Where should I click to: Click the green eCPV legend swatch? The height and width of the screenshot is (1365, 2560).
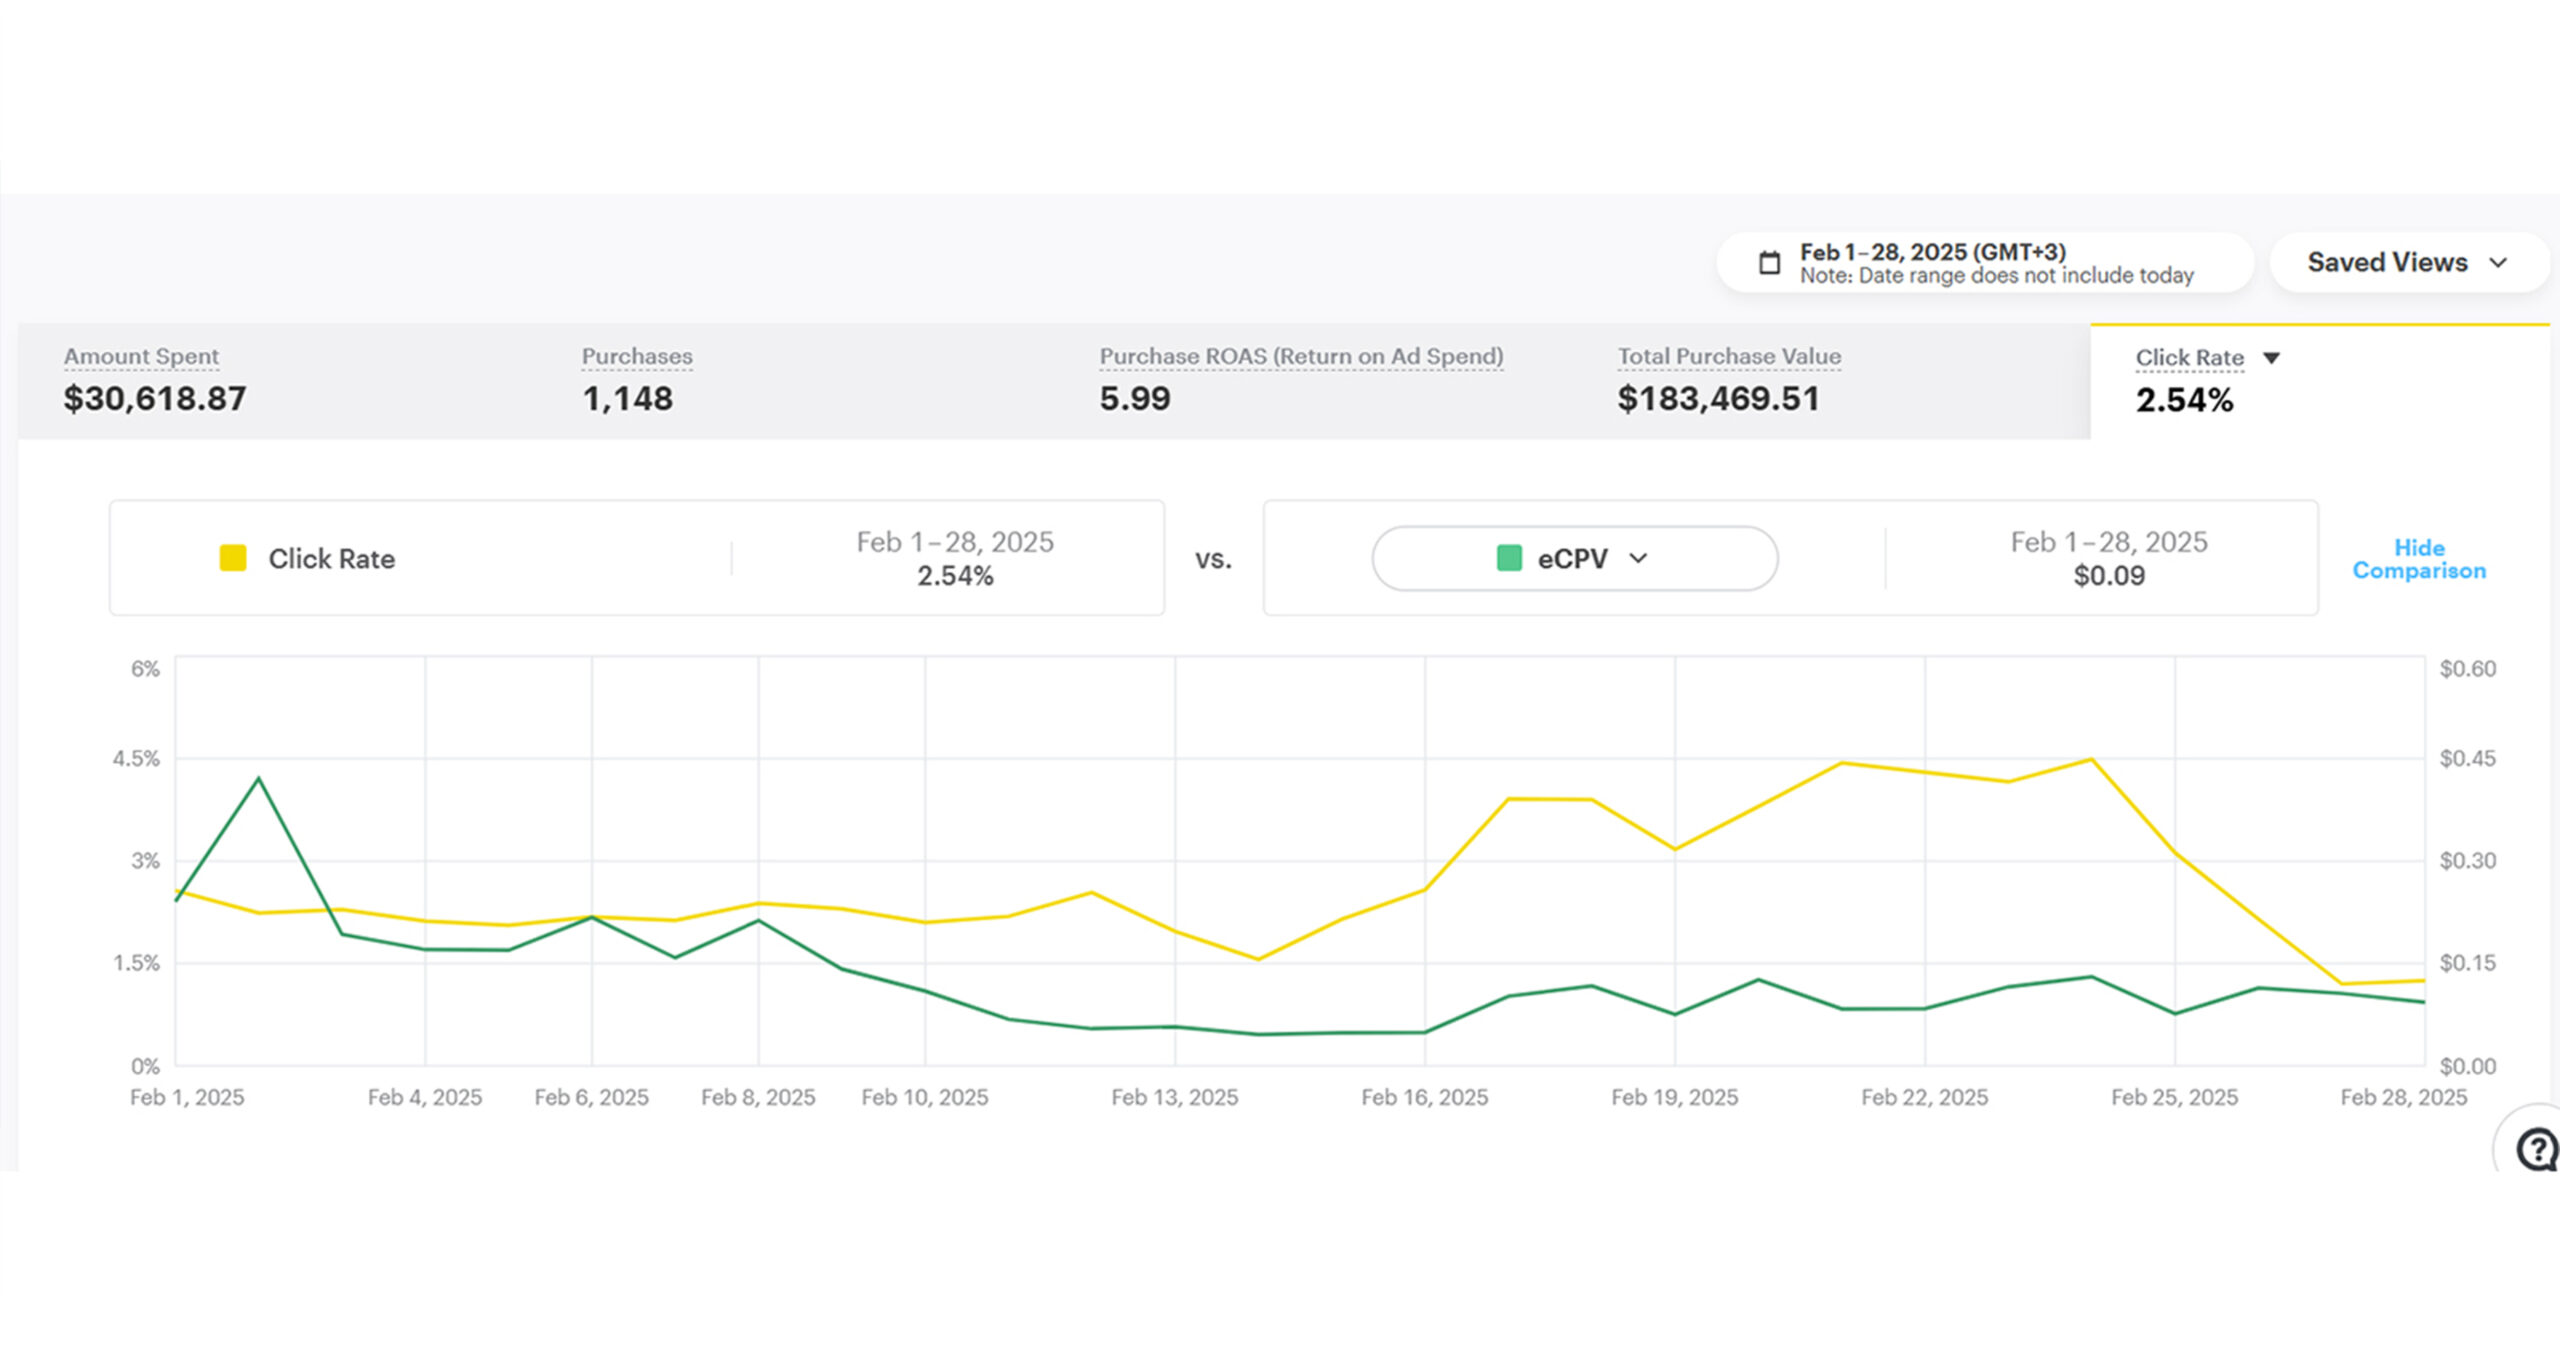(x=1508, y=558)
